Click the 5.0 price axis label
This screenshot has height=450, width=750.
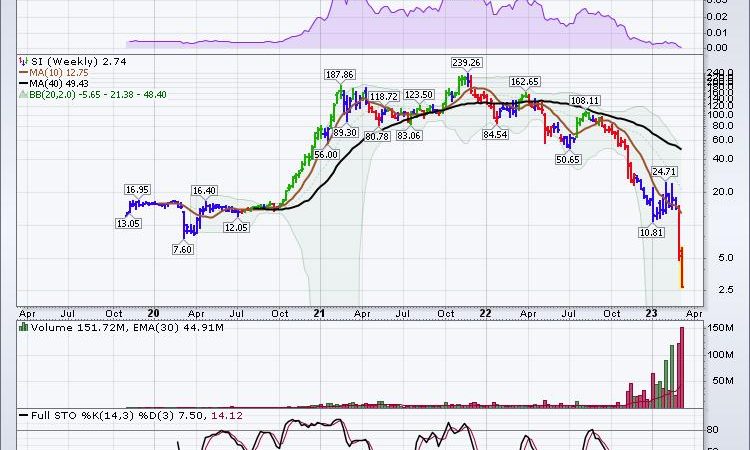pos(725,258)
